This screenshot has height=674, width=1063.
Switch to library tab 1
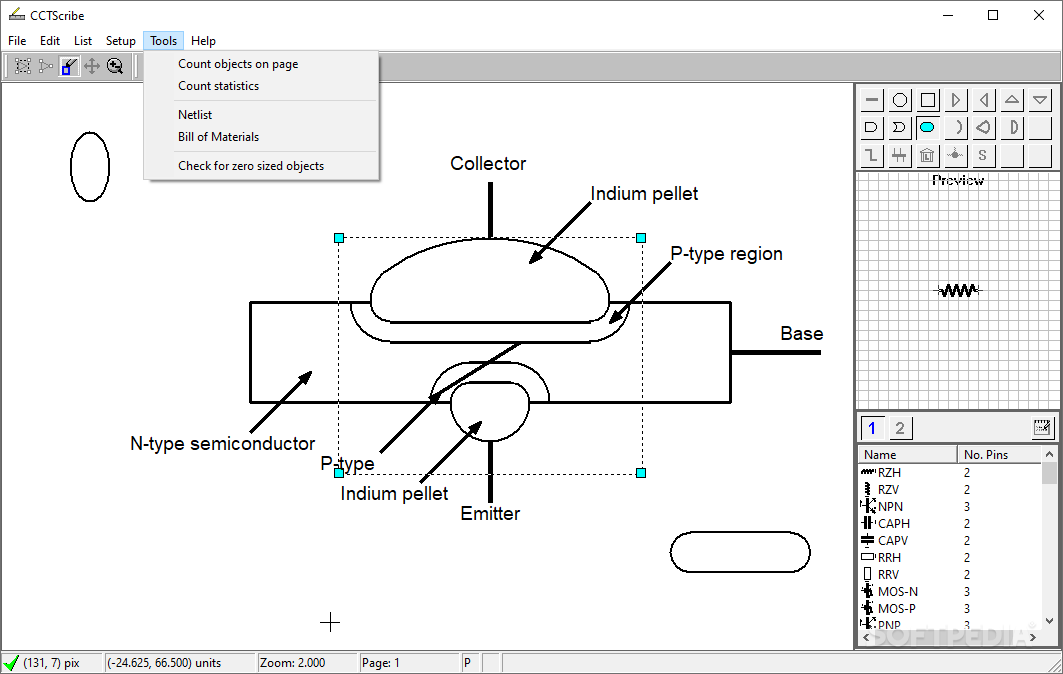873,428
